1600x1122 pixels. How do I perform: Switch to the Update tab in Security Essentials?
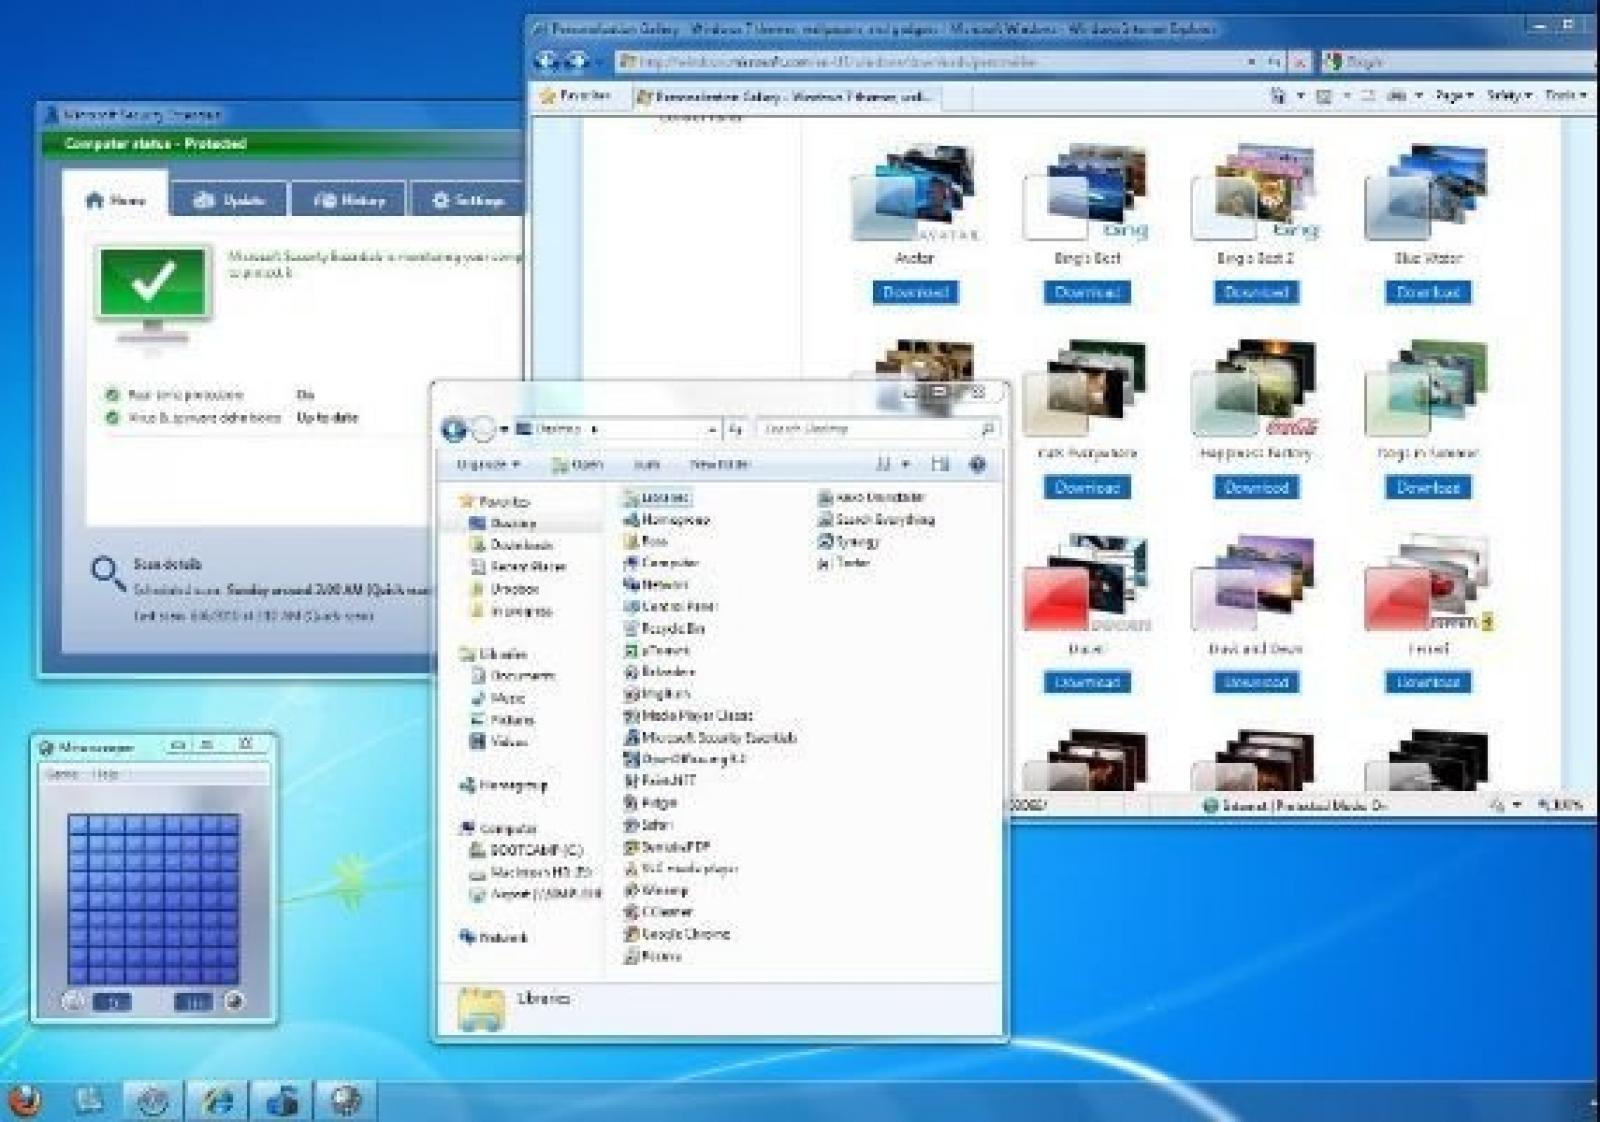229,200
